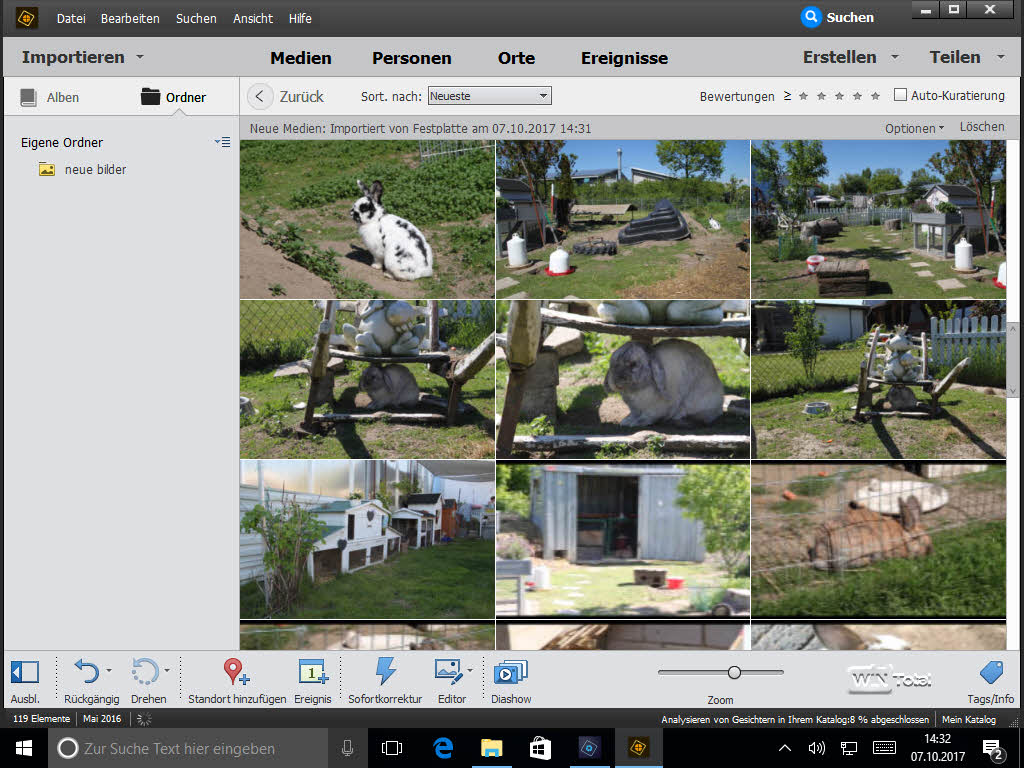
Task: Click the Rückgängig undo arrow
Action: (87, 671)
